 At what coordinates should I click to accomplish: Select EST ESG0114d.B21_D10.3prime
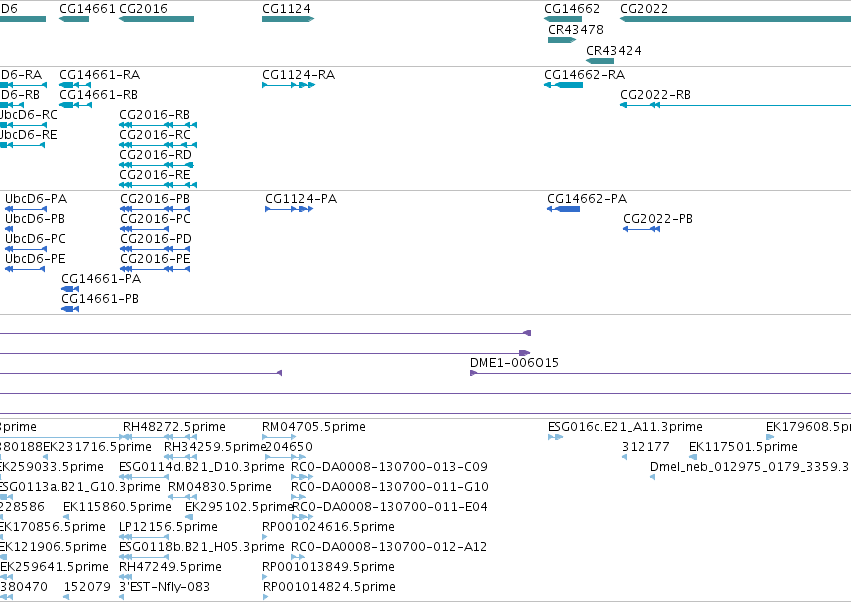tap(202, 467)
